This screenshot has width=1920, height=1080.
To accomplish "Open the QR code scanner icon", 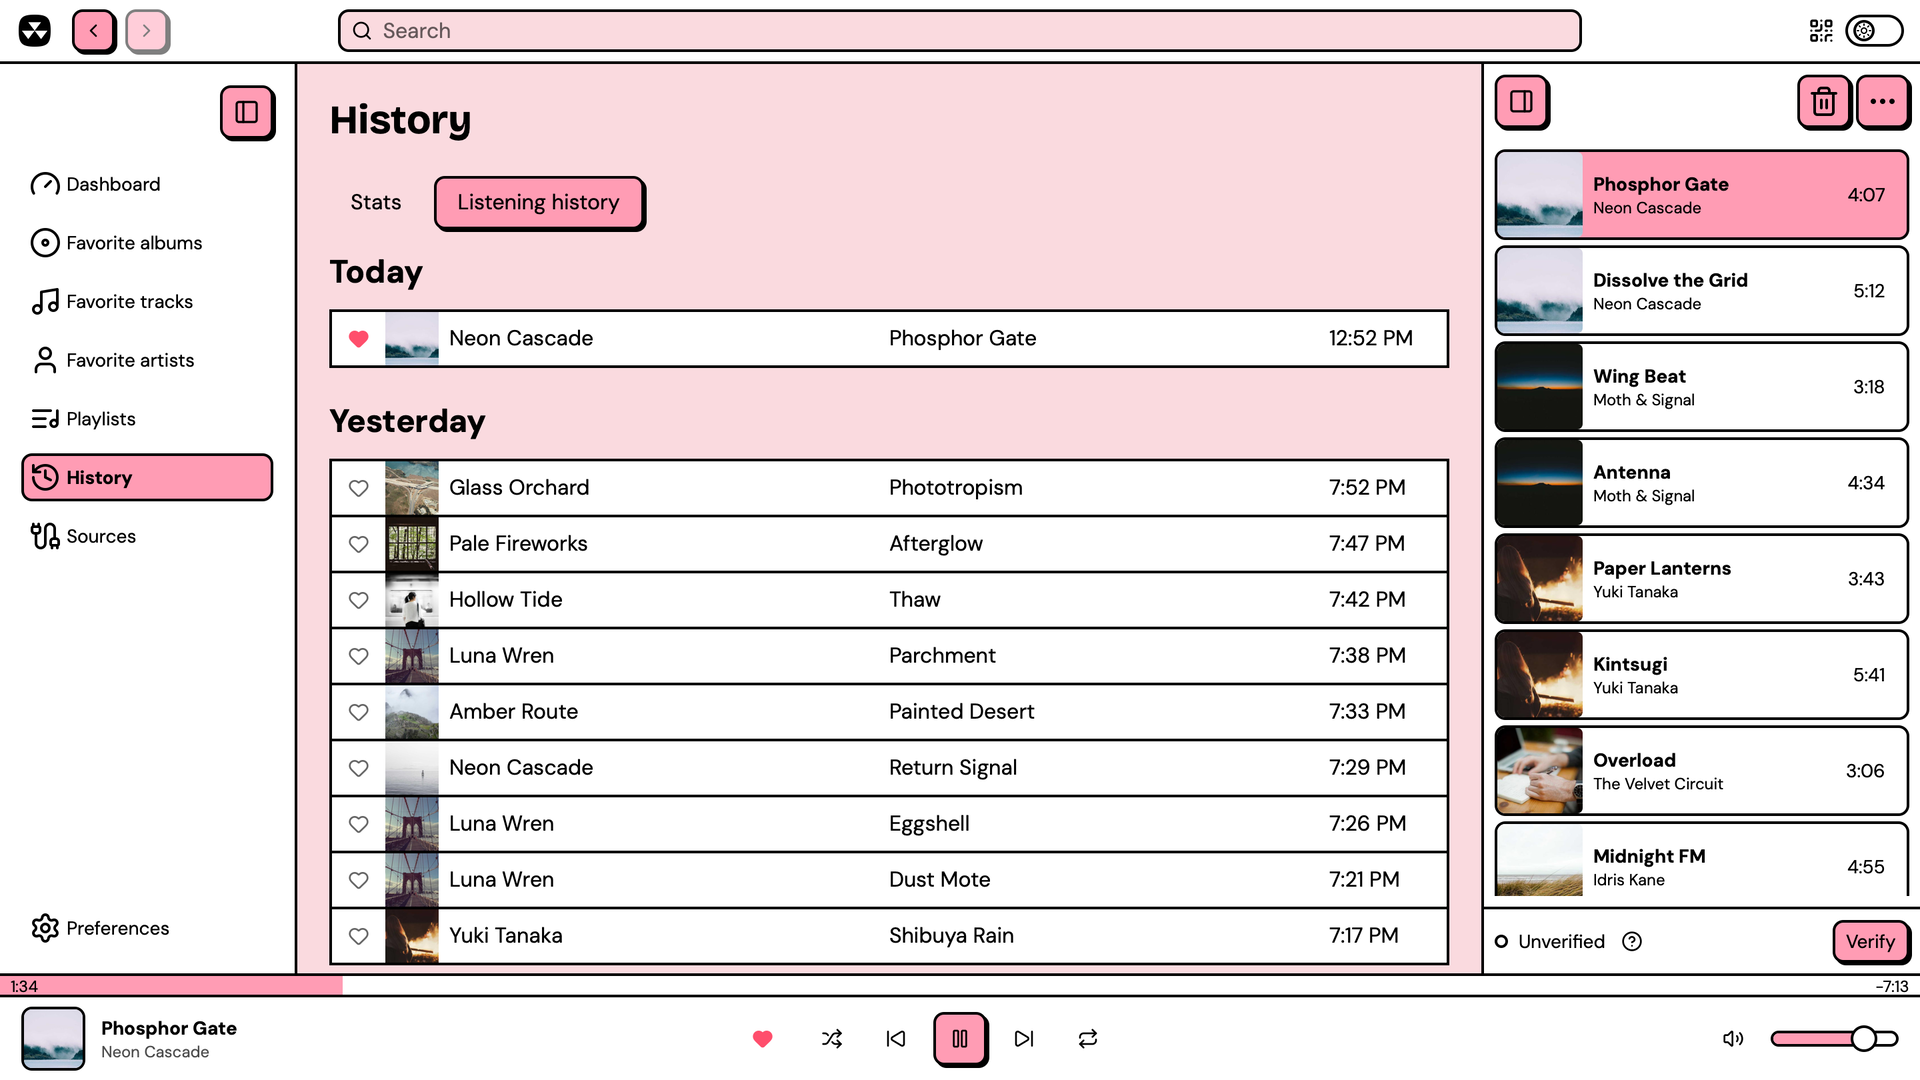I will 1821,31.
